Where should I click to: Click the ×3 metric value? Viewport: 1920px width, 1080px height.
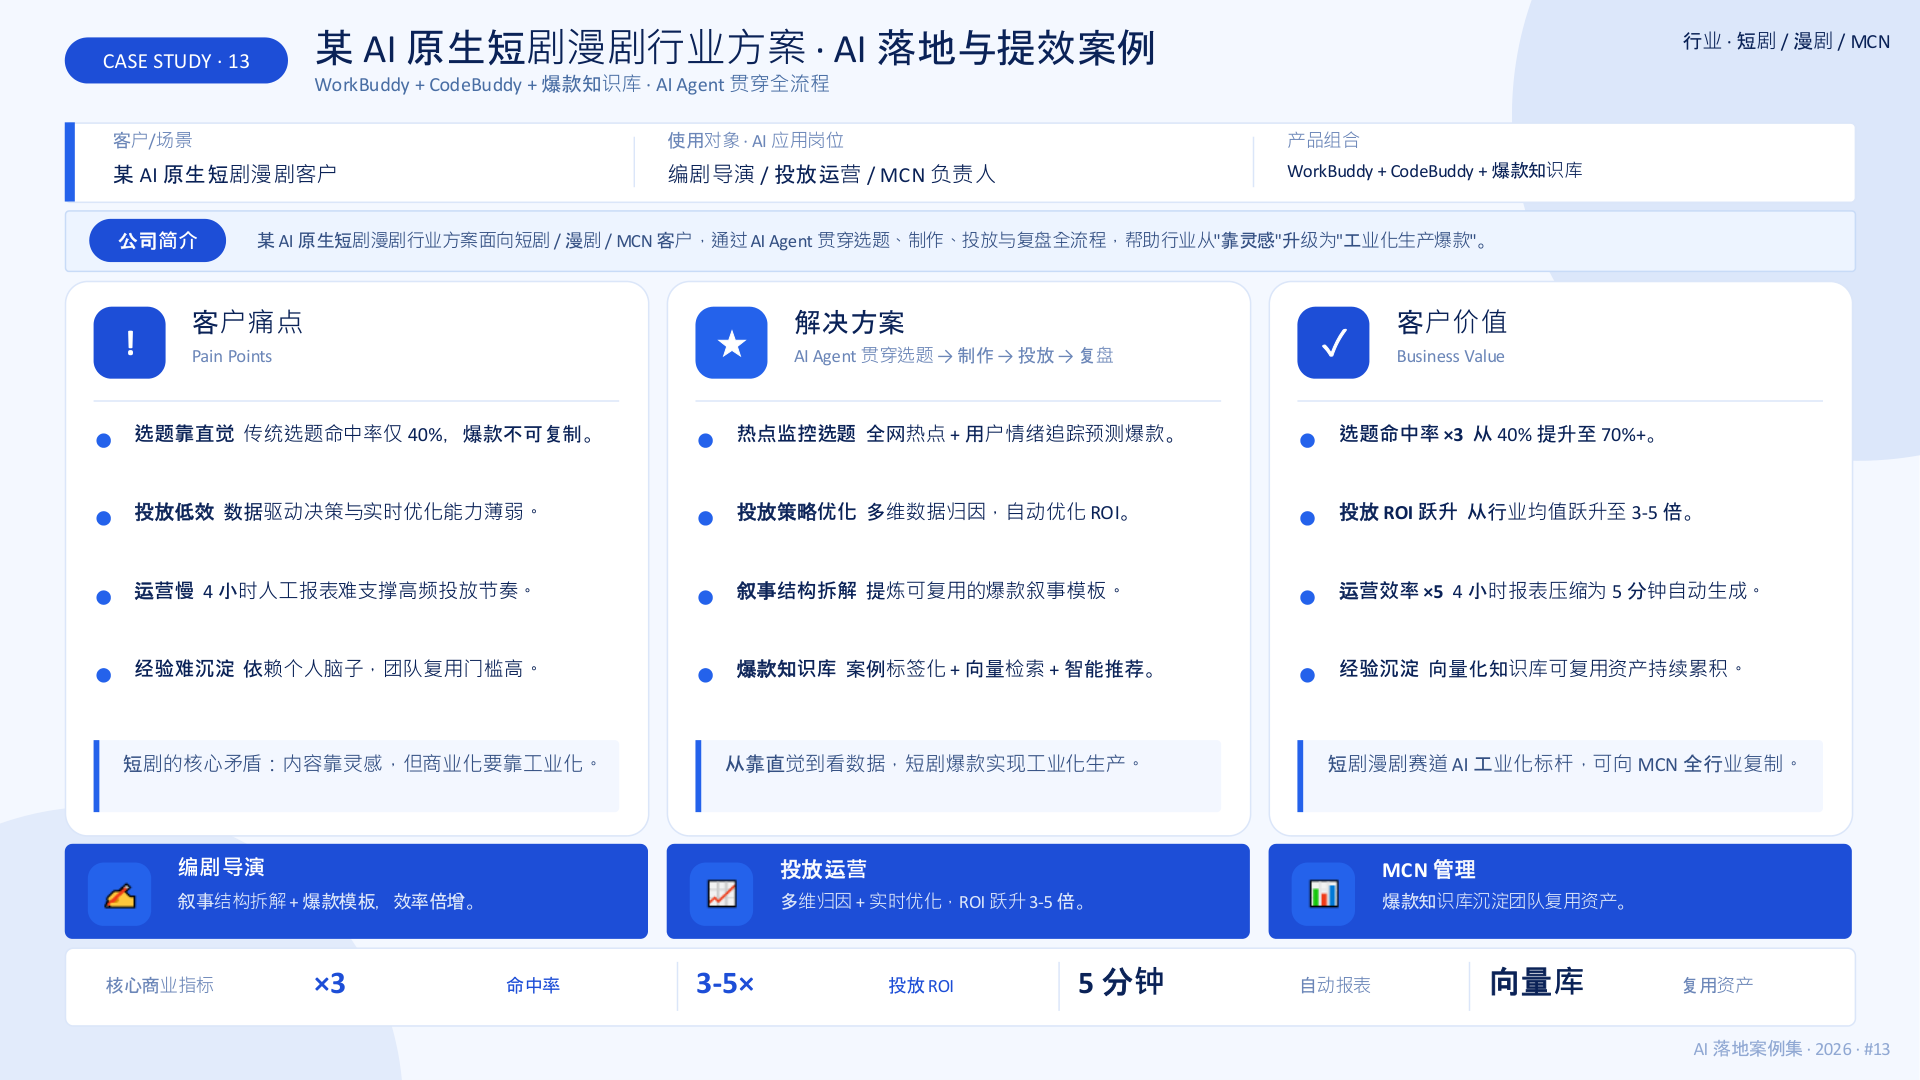(330, 984)
